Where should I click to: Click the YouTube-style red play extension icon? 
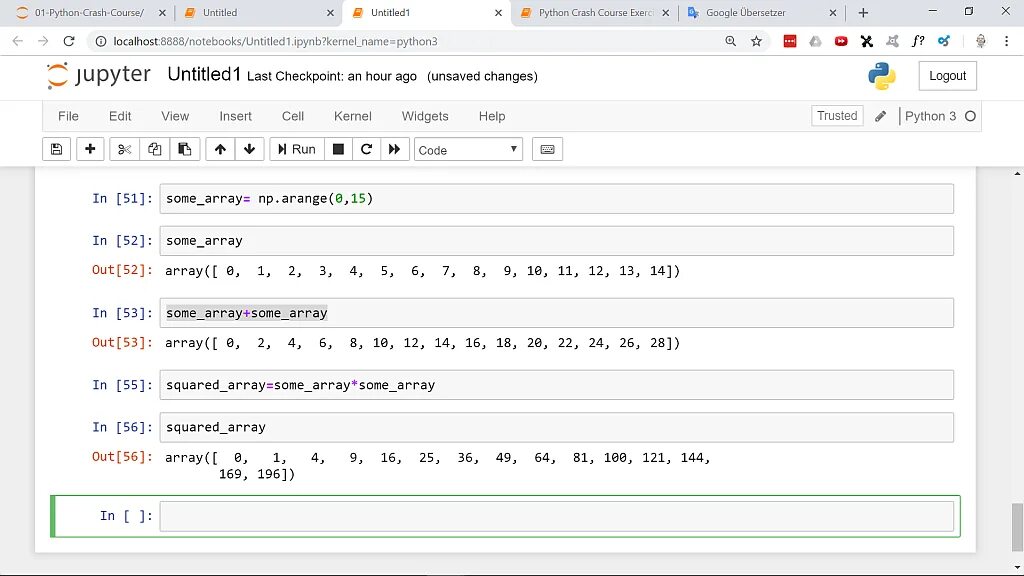pos(841,41)
